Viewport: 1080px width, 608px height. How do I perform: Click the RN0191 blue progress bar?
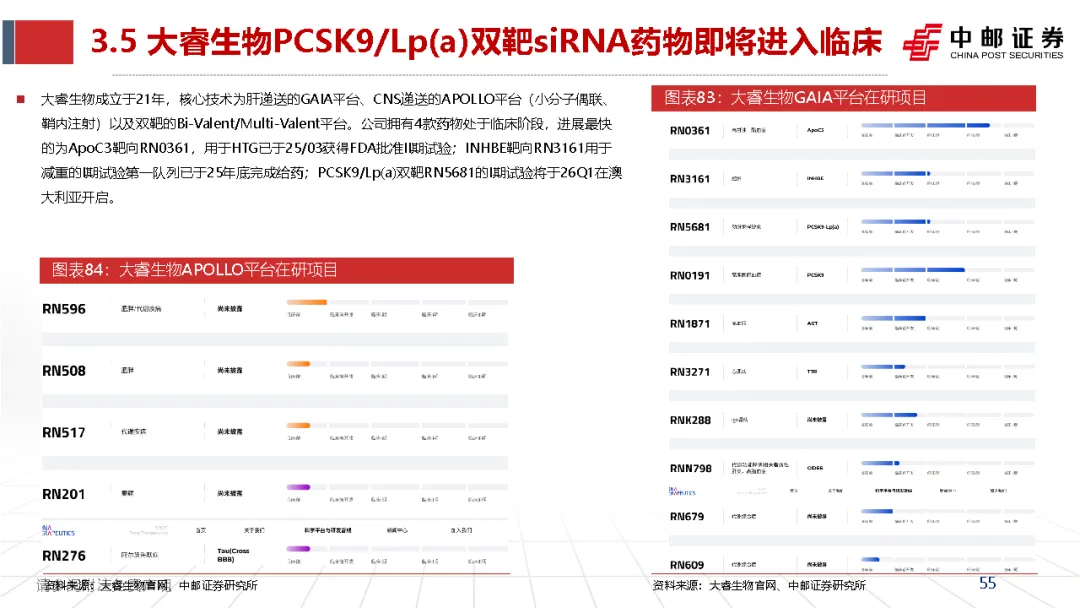click(913, 270)
